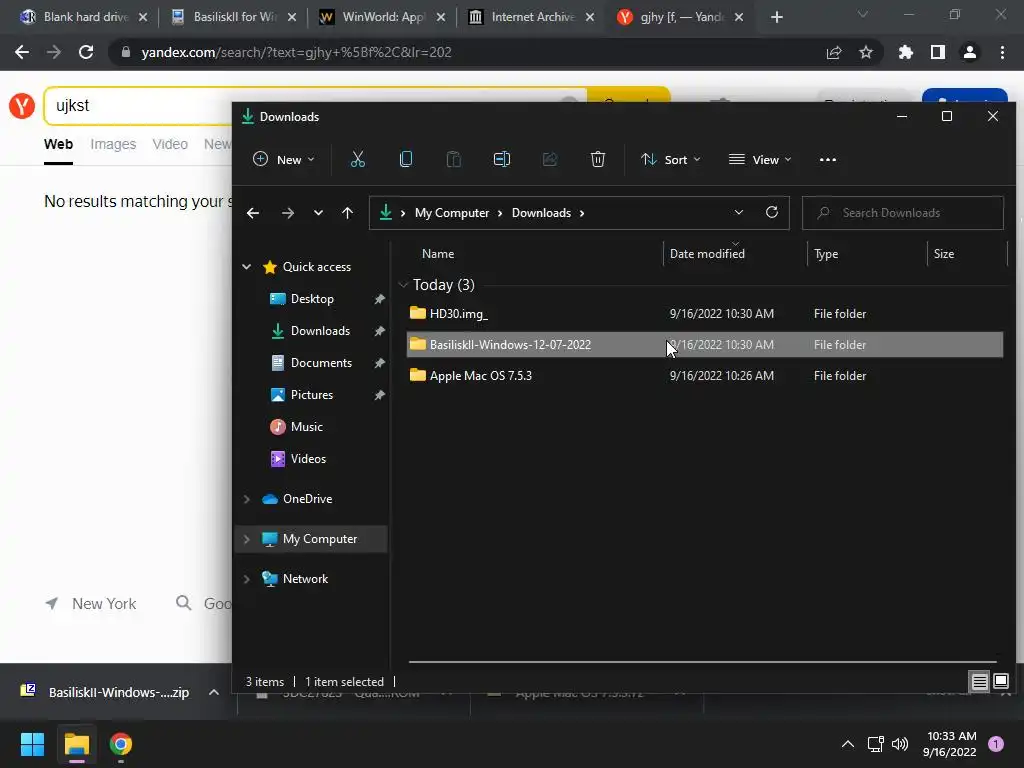This screenshot has width=1024, height=768.
Task: Switch to details view icon in status bar
Action: [979, 682]
